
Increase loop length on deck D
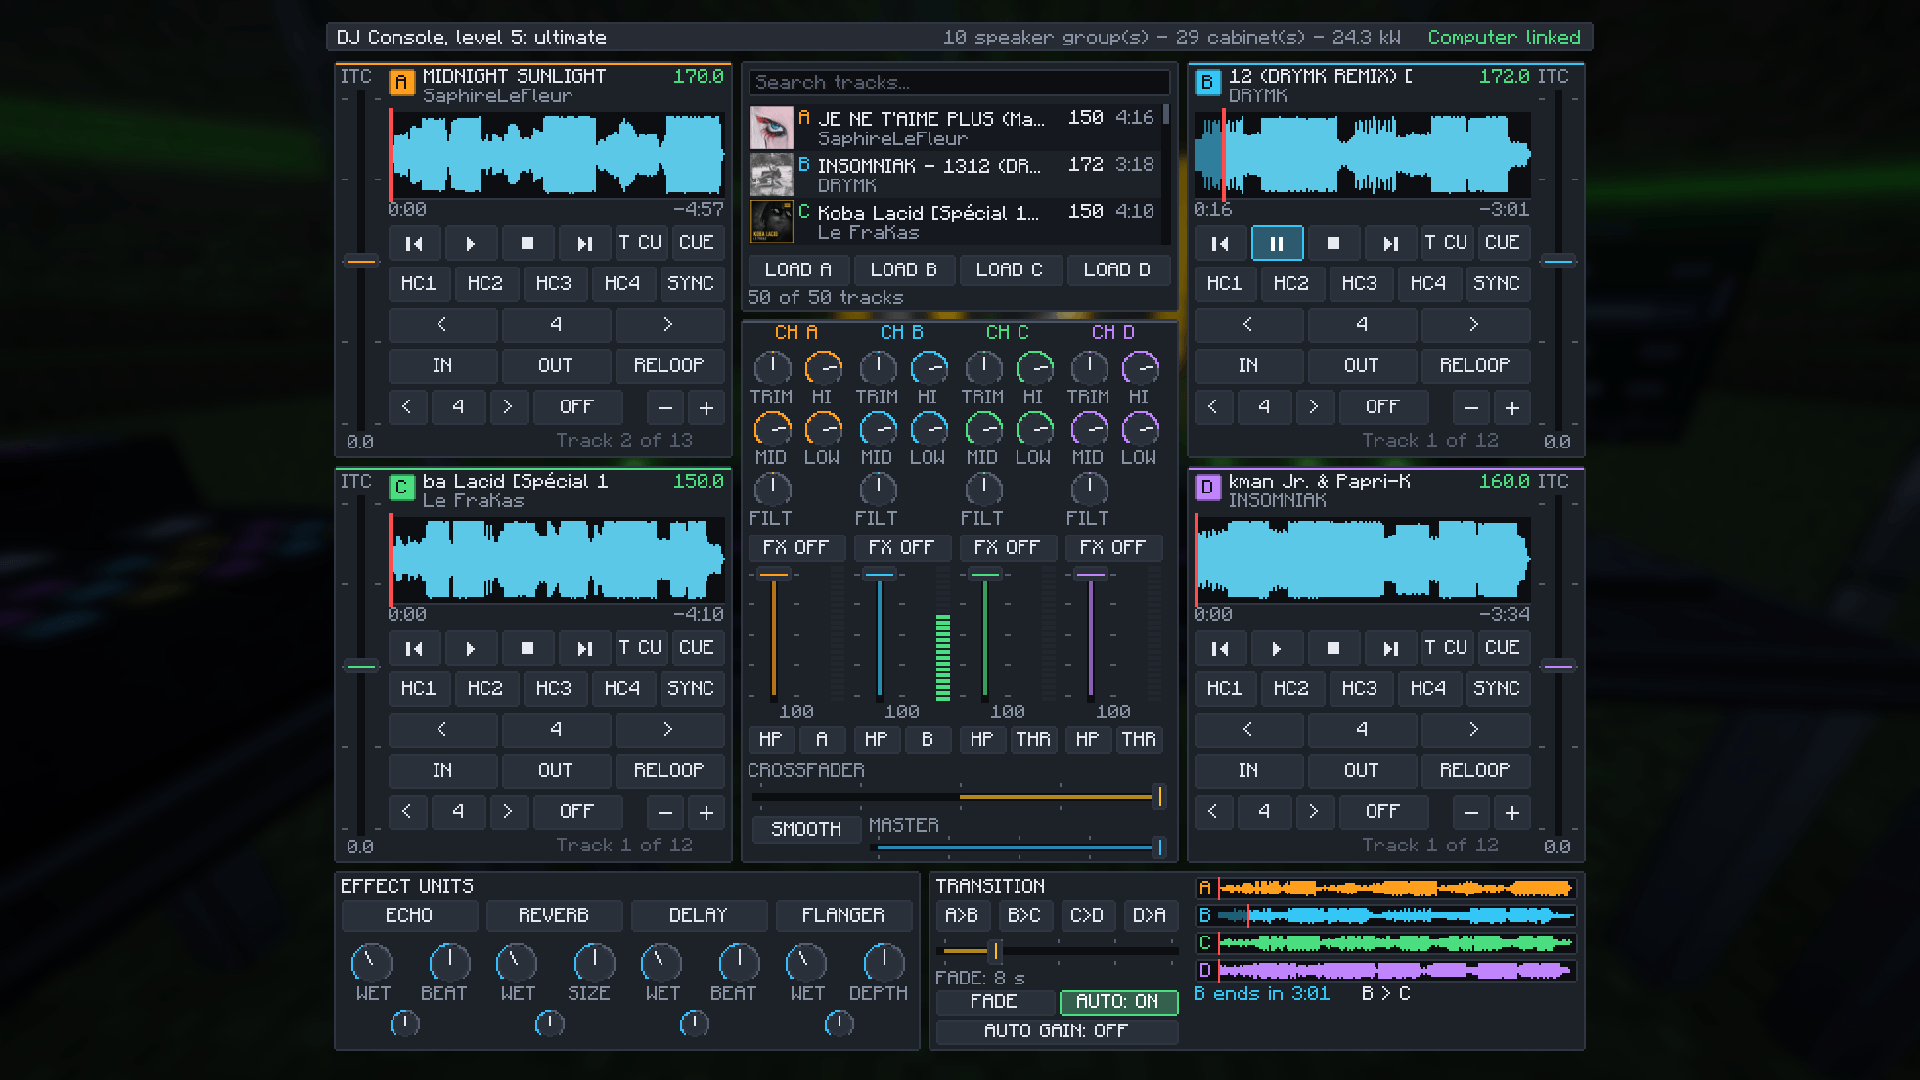point(1314,811)
